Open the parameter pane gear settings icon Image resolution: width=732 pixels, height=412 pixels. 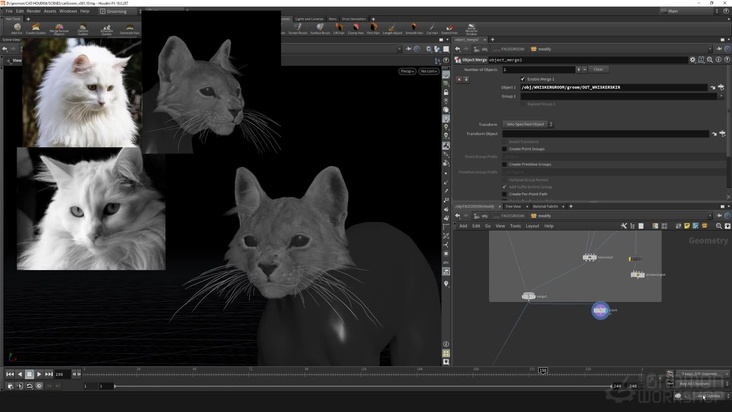[x=693, y=60]
